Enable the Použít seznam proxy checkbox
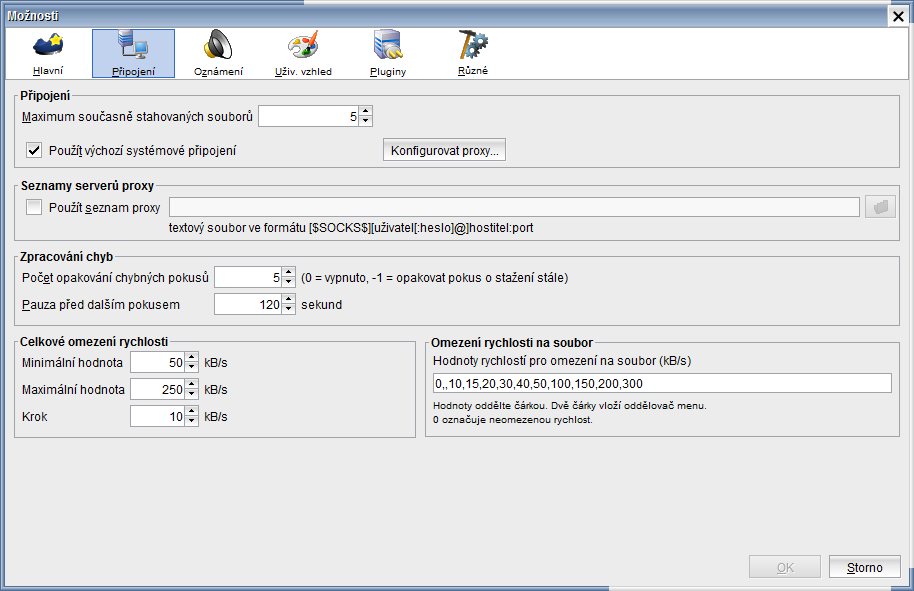The height and width of the screenshot is (591, 914). click(x=34, y=207)
